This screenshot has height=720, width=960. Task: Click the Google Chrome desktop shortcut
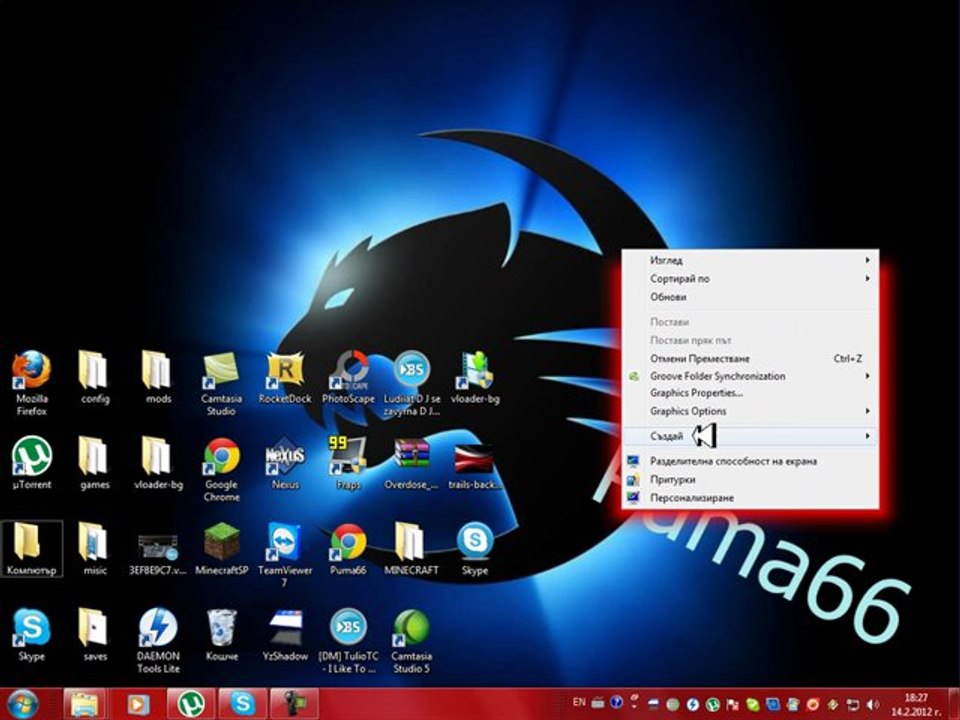tap(221, 468)
